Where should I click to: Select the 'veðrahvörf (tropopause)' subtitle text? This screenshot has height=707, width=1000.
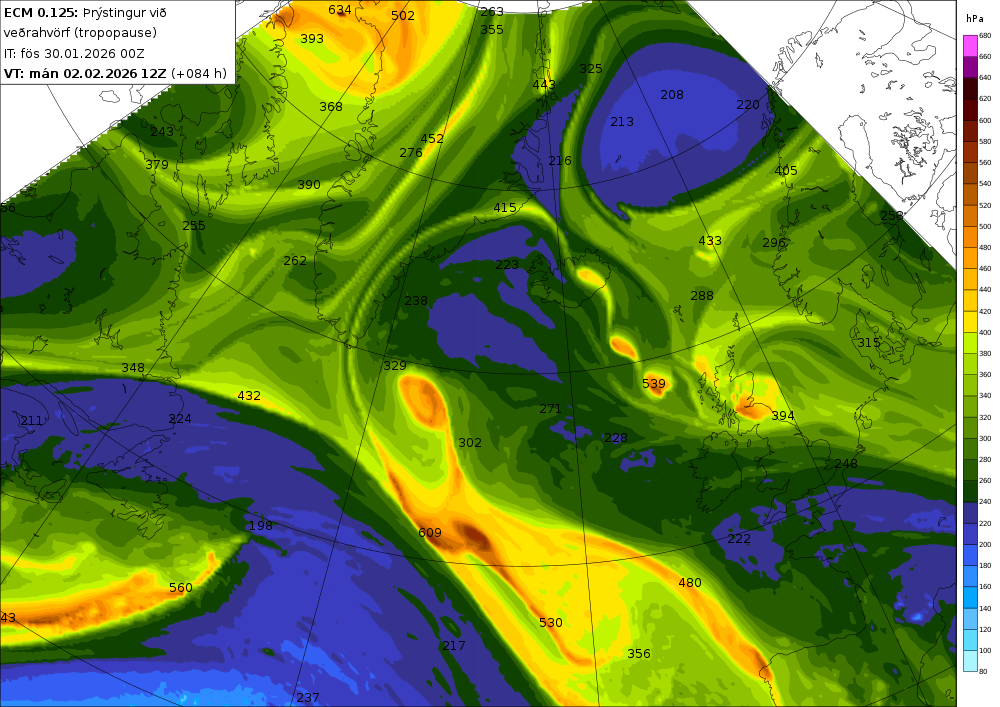(x=80, y=33)
